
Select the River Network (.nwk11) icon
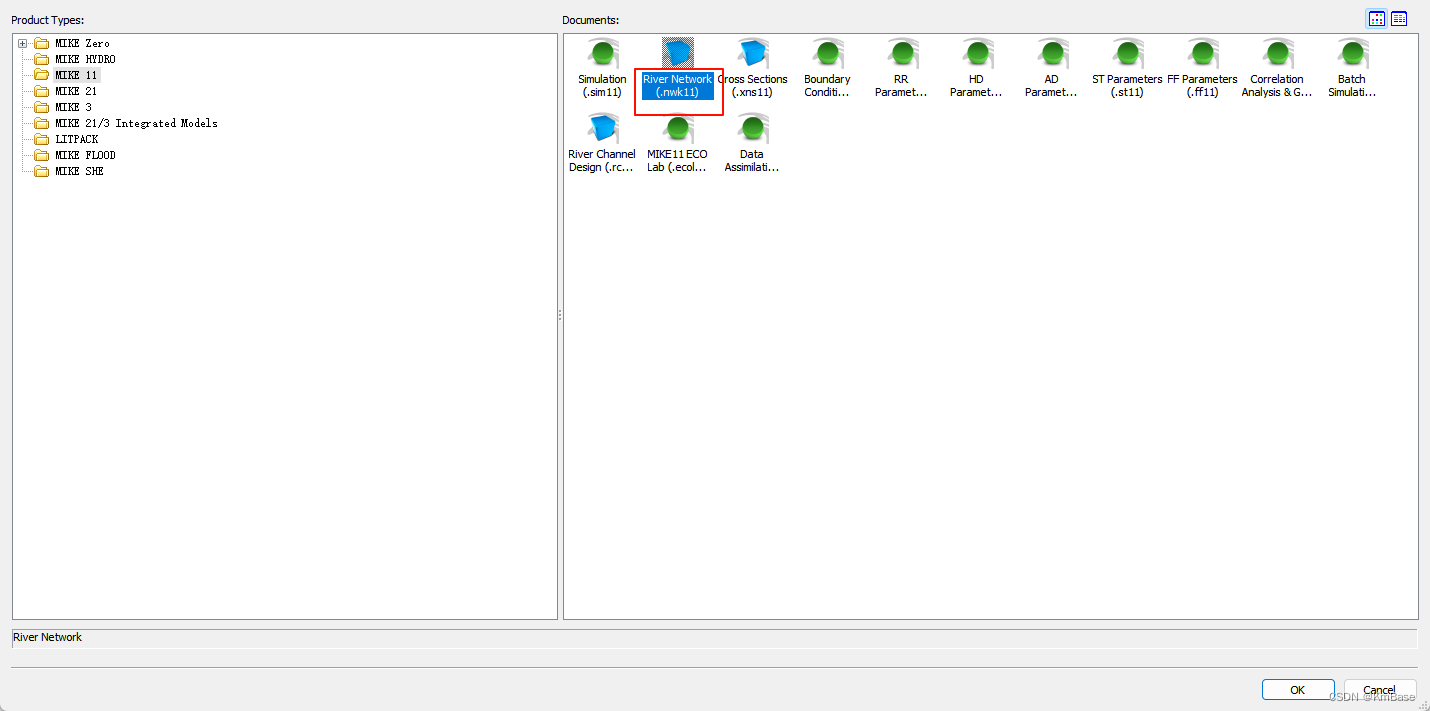tap(677, 55)
